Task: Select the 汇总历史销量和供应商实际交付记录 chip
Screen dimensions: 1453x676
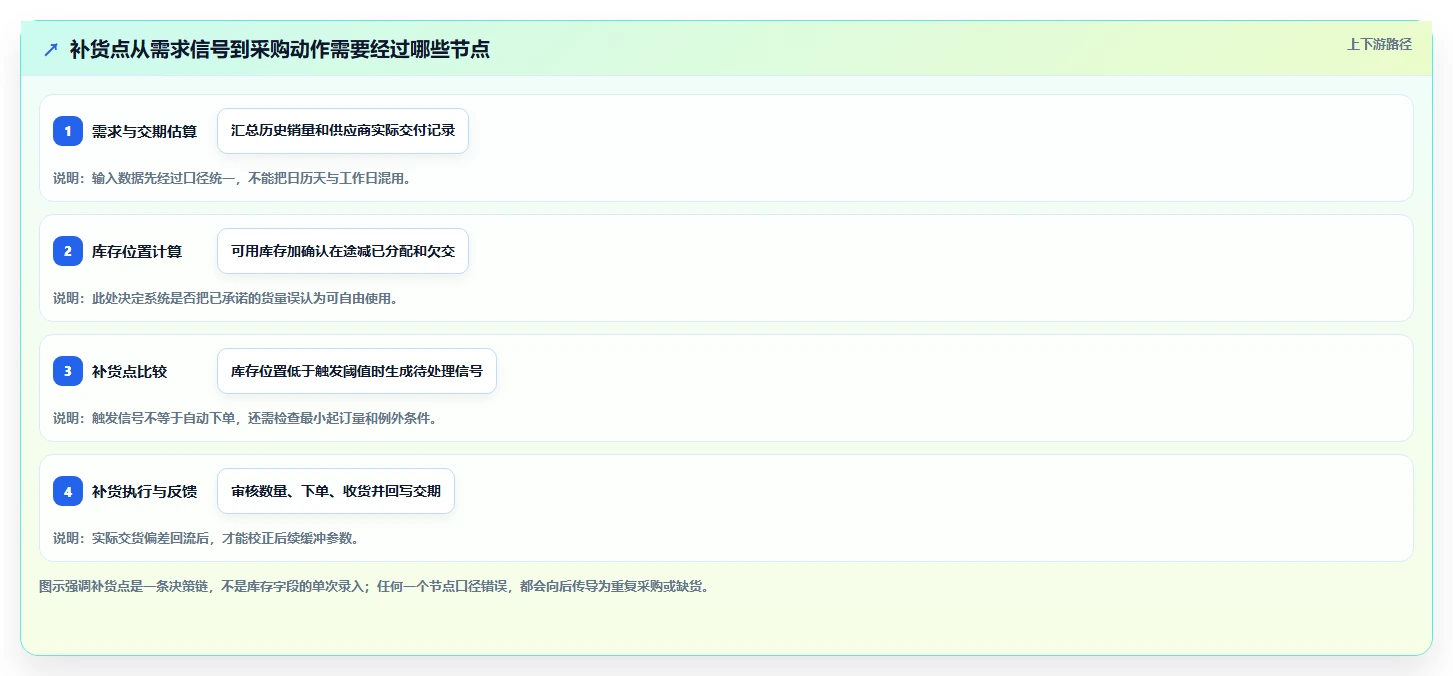Action: click(x=343, y=131)
